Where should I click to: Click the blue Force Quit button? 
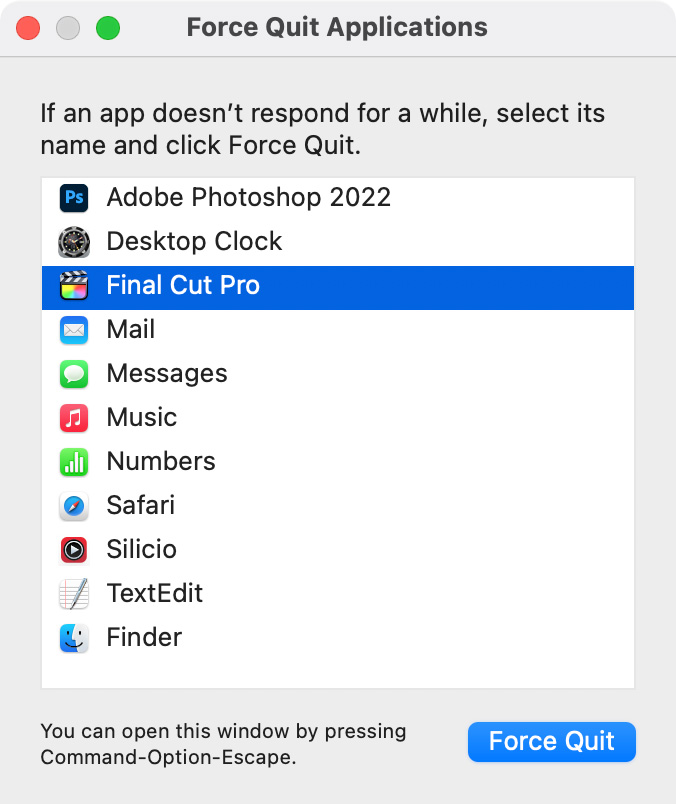[551, 741]
